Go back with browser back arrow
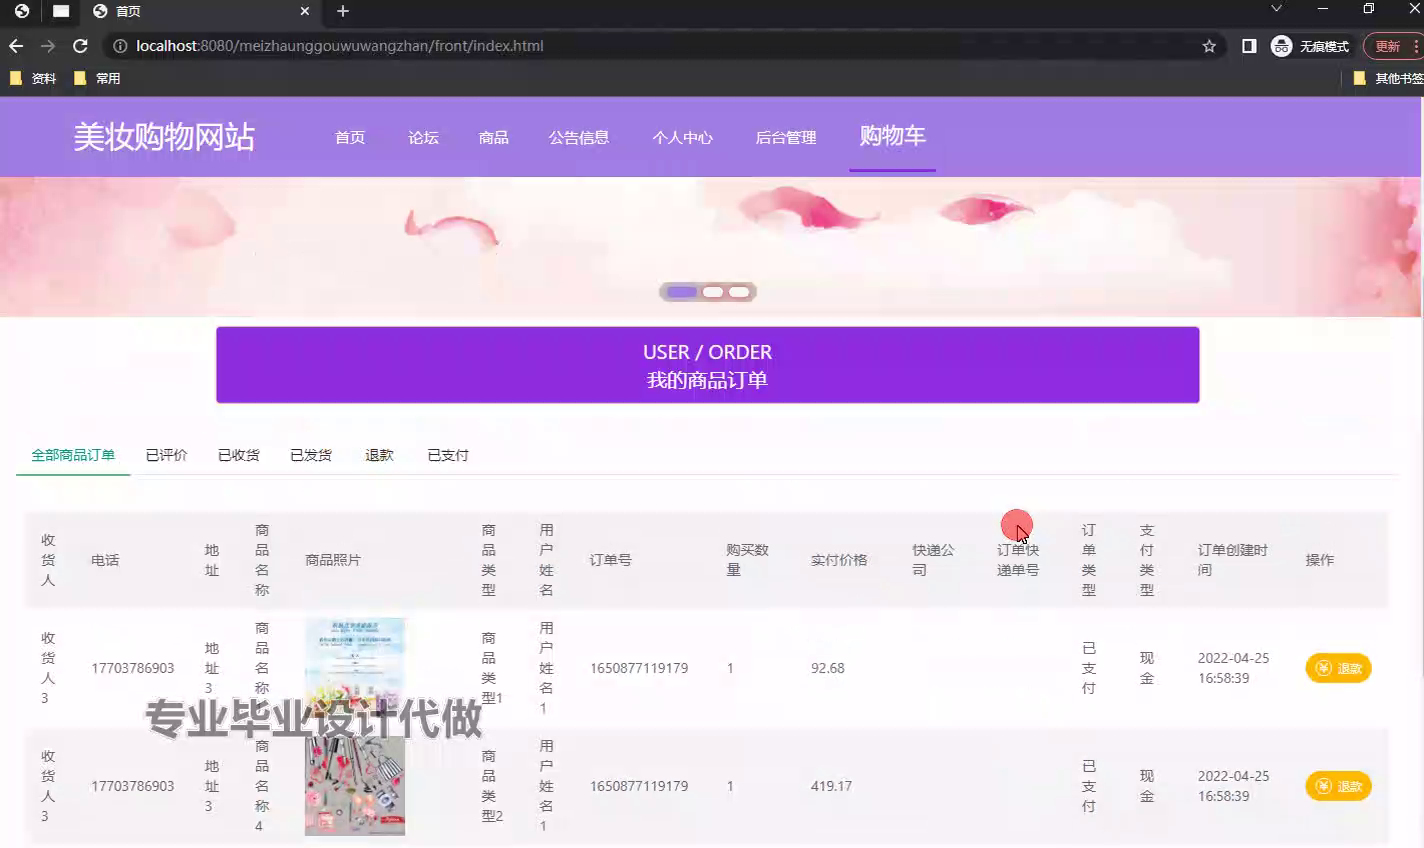 [x=16, y=46]
